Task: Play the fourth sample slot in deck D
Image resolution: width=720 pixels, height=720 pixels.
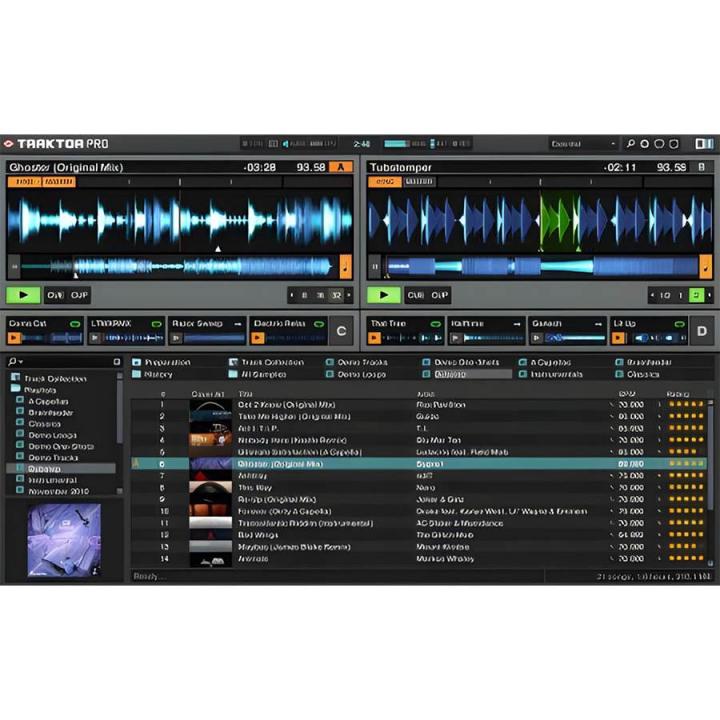Action: 618,338
